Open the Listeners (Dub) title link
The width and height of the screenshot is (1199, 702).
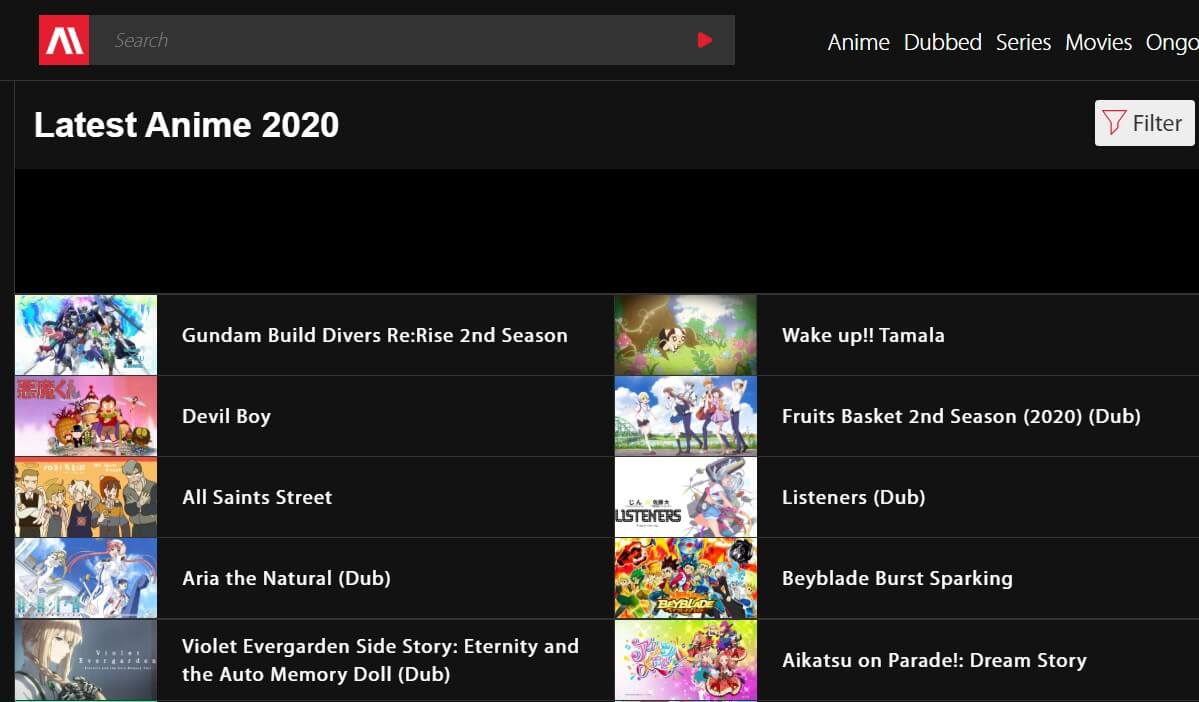[853, 497]
